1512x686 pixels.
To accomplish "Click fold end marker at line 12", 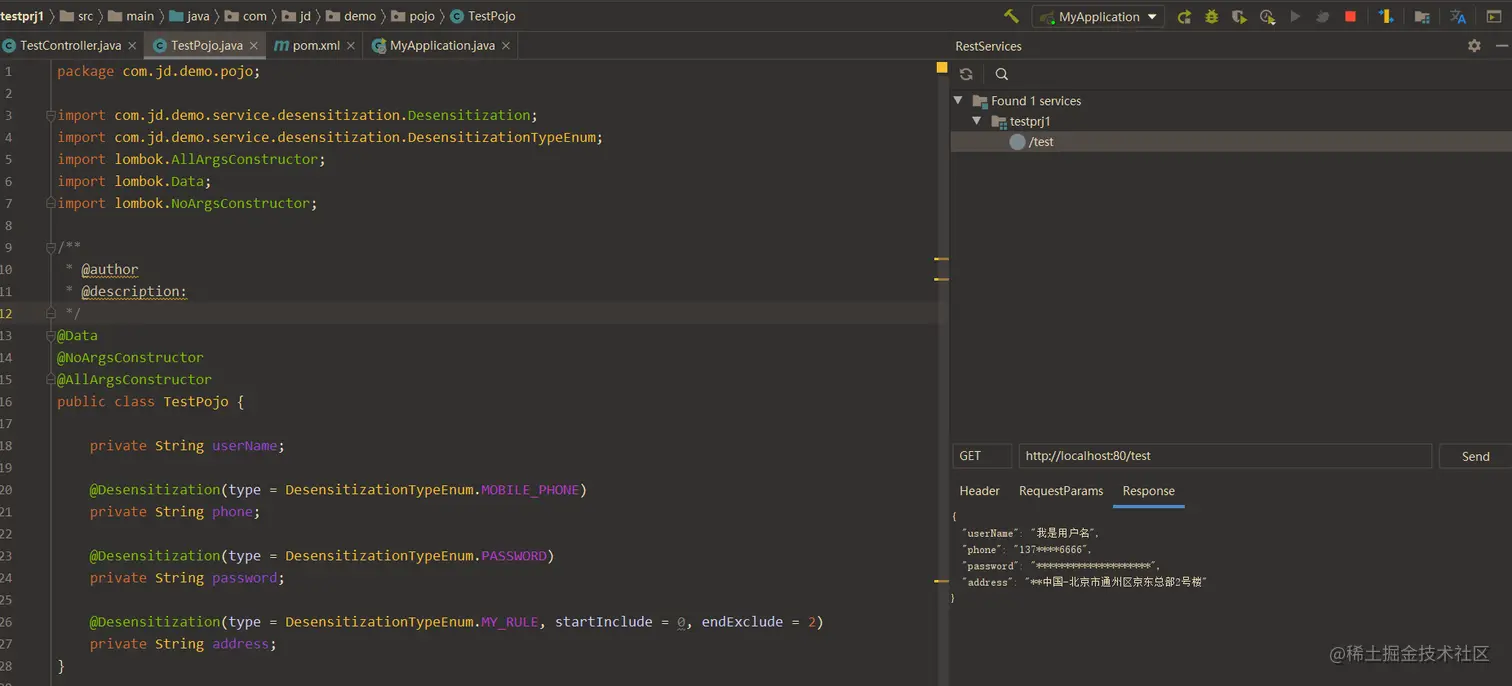I will 50,313.
